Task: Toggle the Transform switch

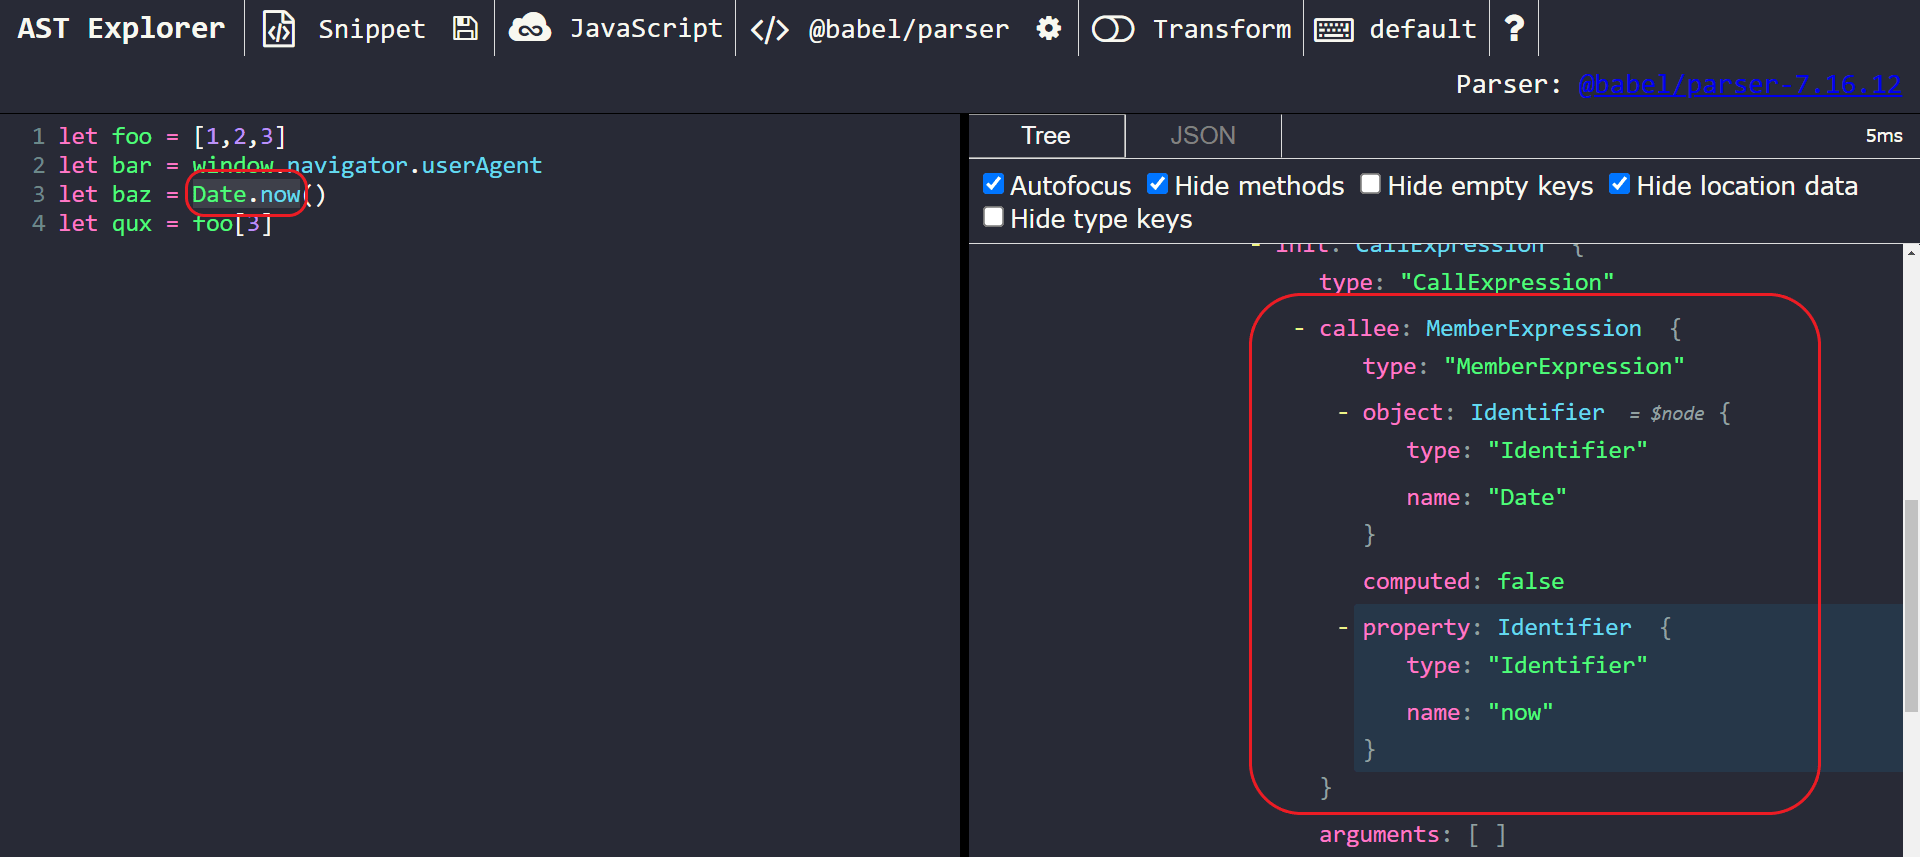Action: 1113,29
